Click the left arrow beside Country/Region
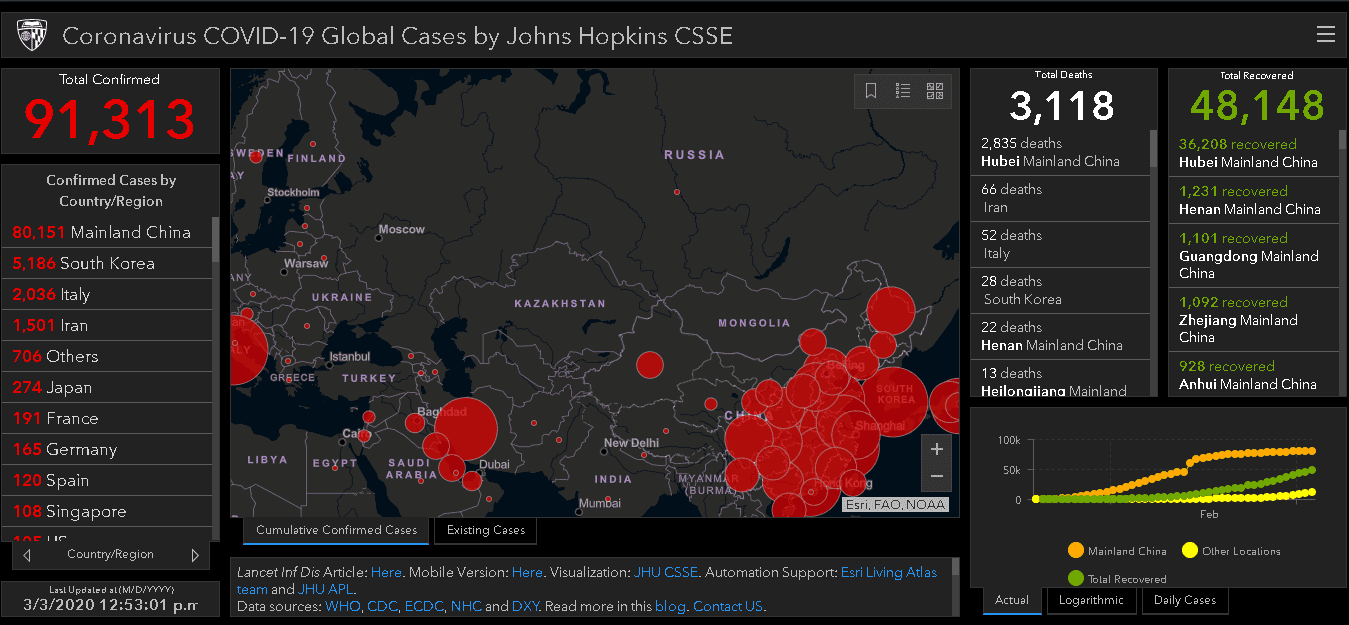The height and width of the screenshot is (625, 1349). pyautogui.click(x=27, y=555)
